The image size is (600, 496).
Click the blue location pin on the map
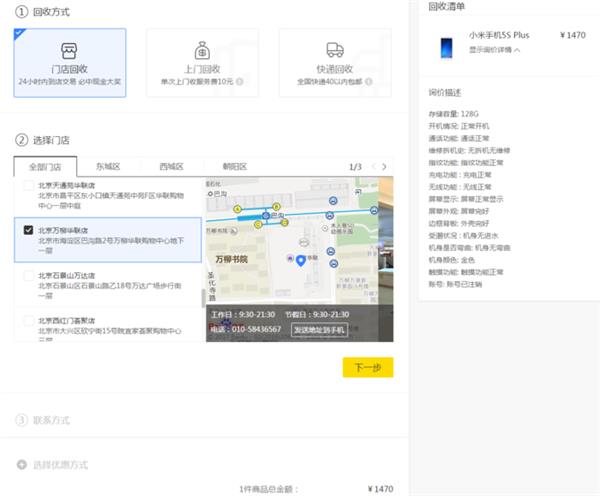pyautogui.click(x=301, y=261)
